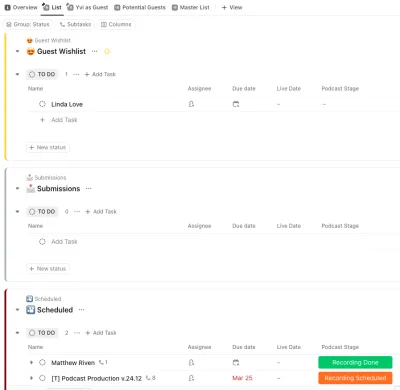Open due date calendar for Matthew Riven
Screen dimensions: 400x390
coord(236,362)
